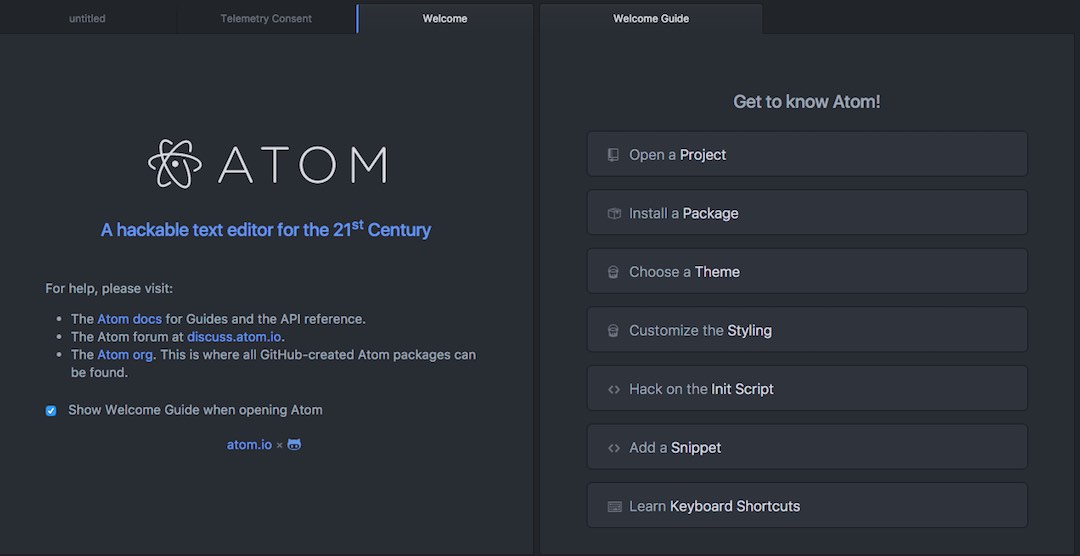Viewport: 1080px width, 556px height.
Task: Uncheck Show Welcome Guide when opening Atom
Action: pos(51,411)
